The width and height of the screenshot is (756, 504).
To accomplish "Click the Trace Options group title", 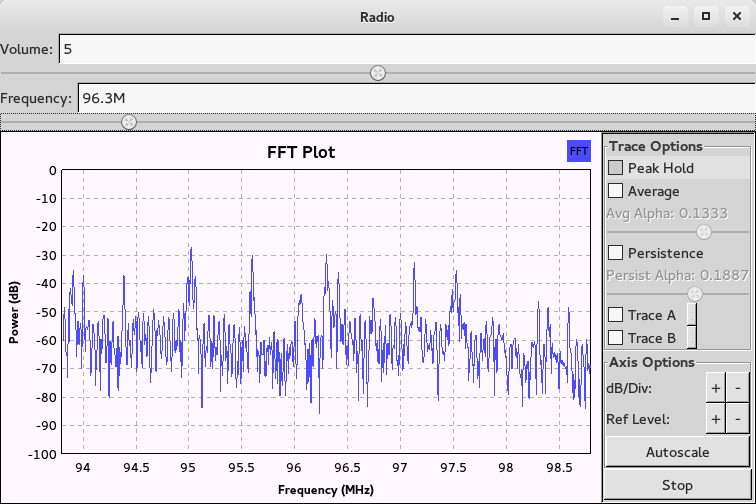I will [656, 146].
